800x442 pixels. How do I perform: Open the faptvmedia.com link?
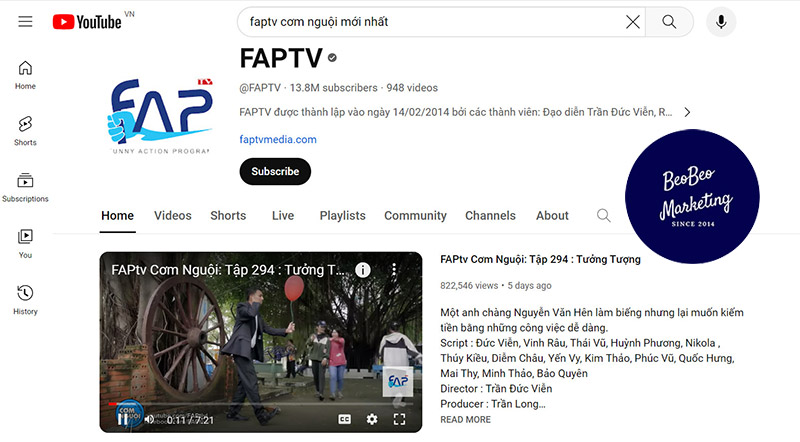point(278,139)
